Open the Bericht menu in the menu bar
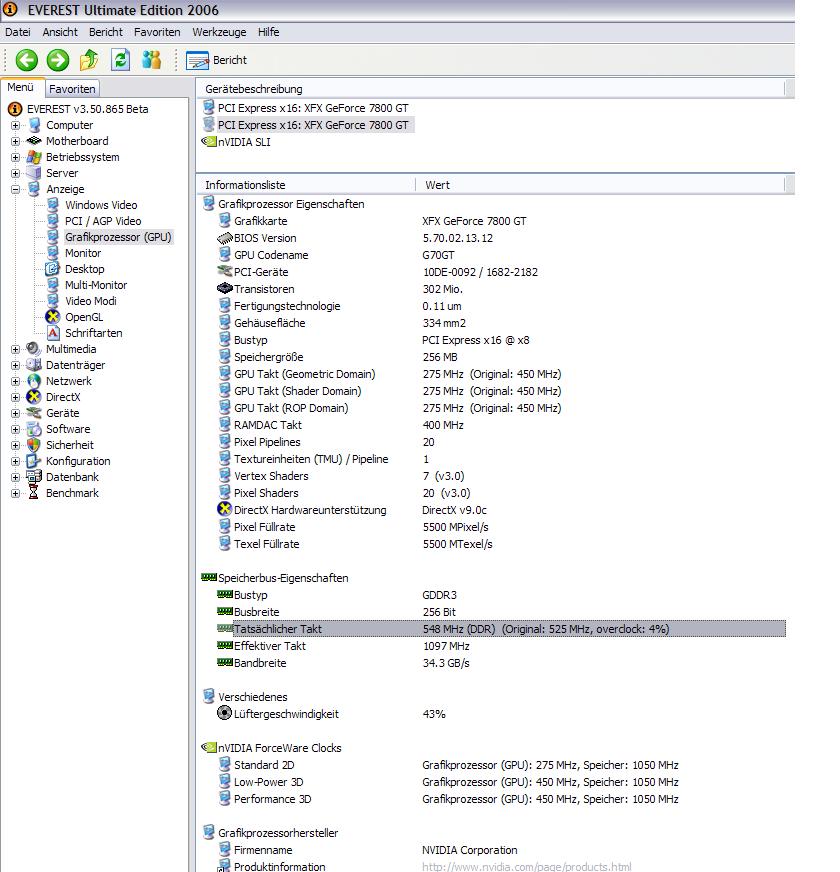 tap(106, 32)
